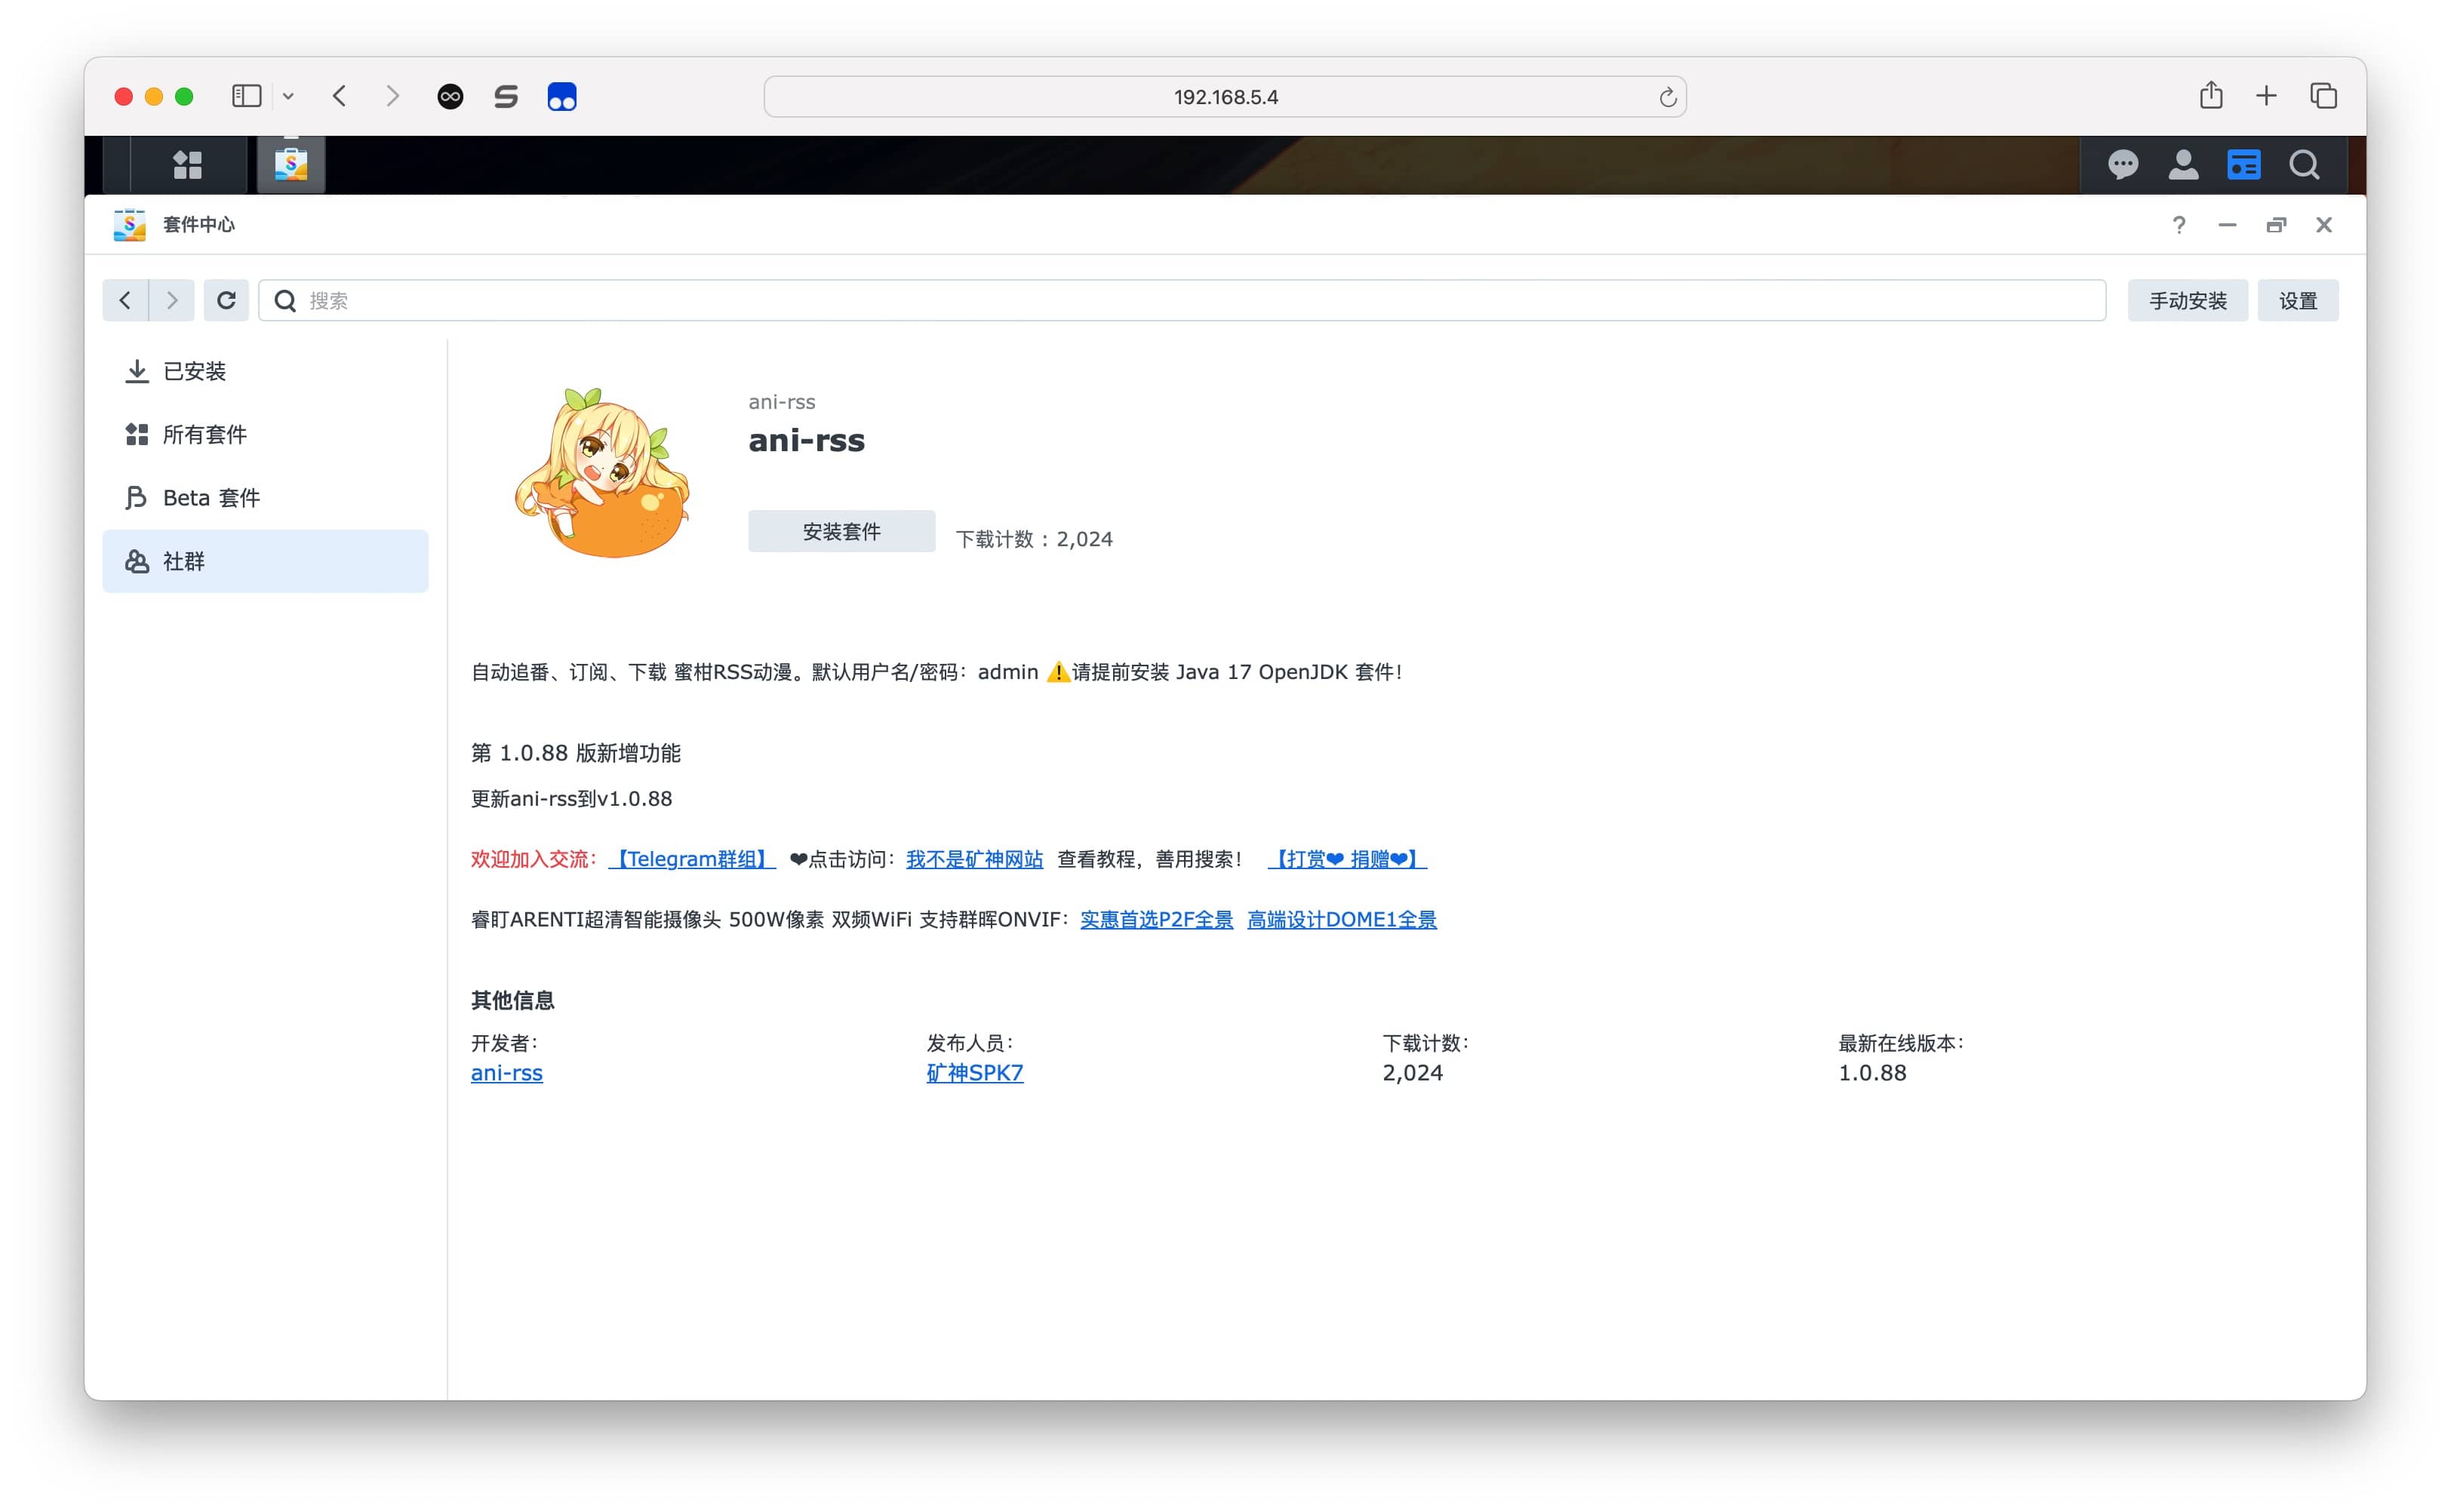
Task: Open the Telegram群组 link
Action: (x=691, y=859)
